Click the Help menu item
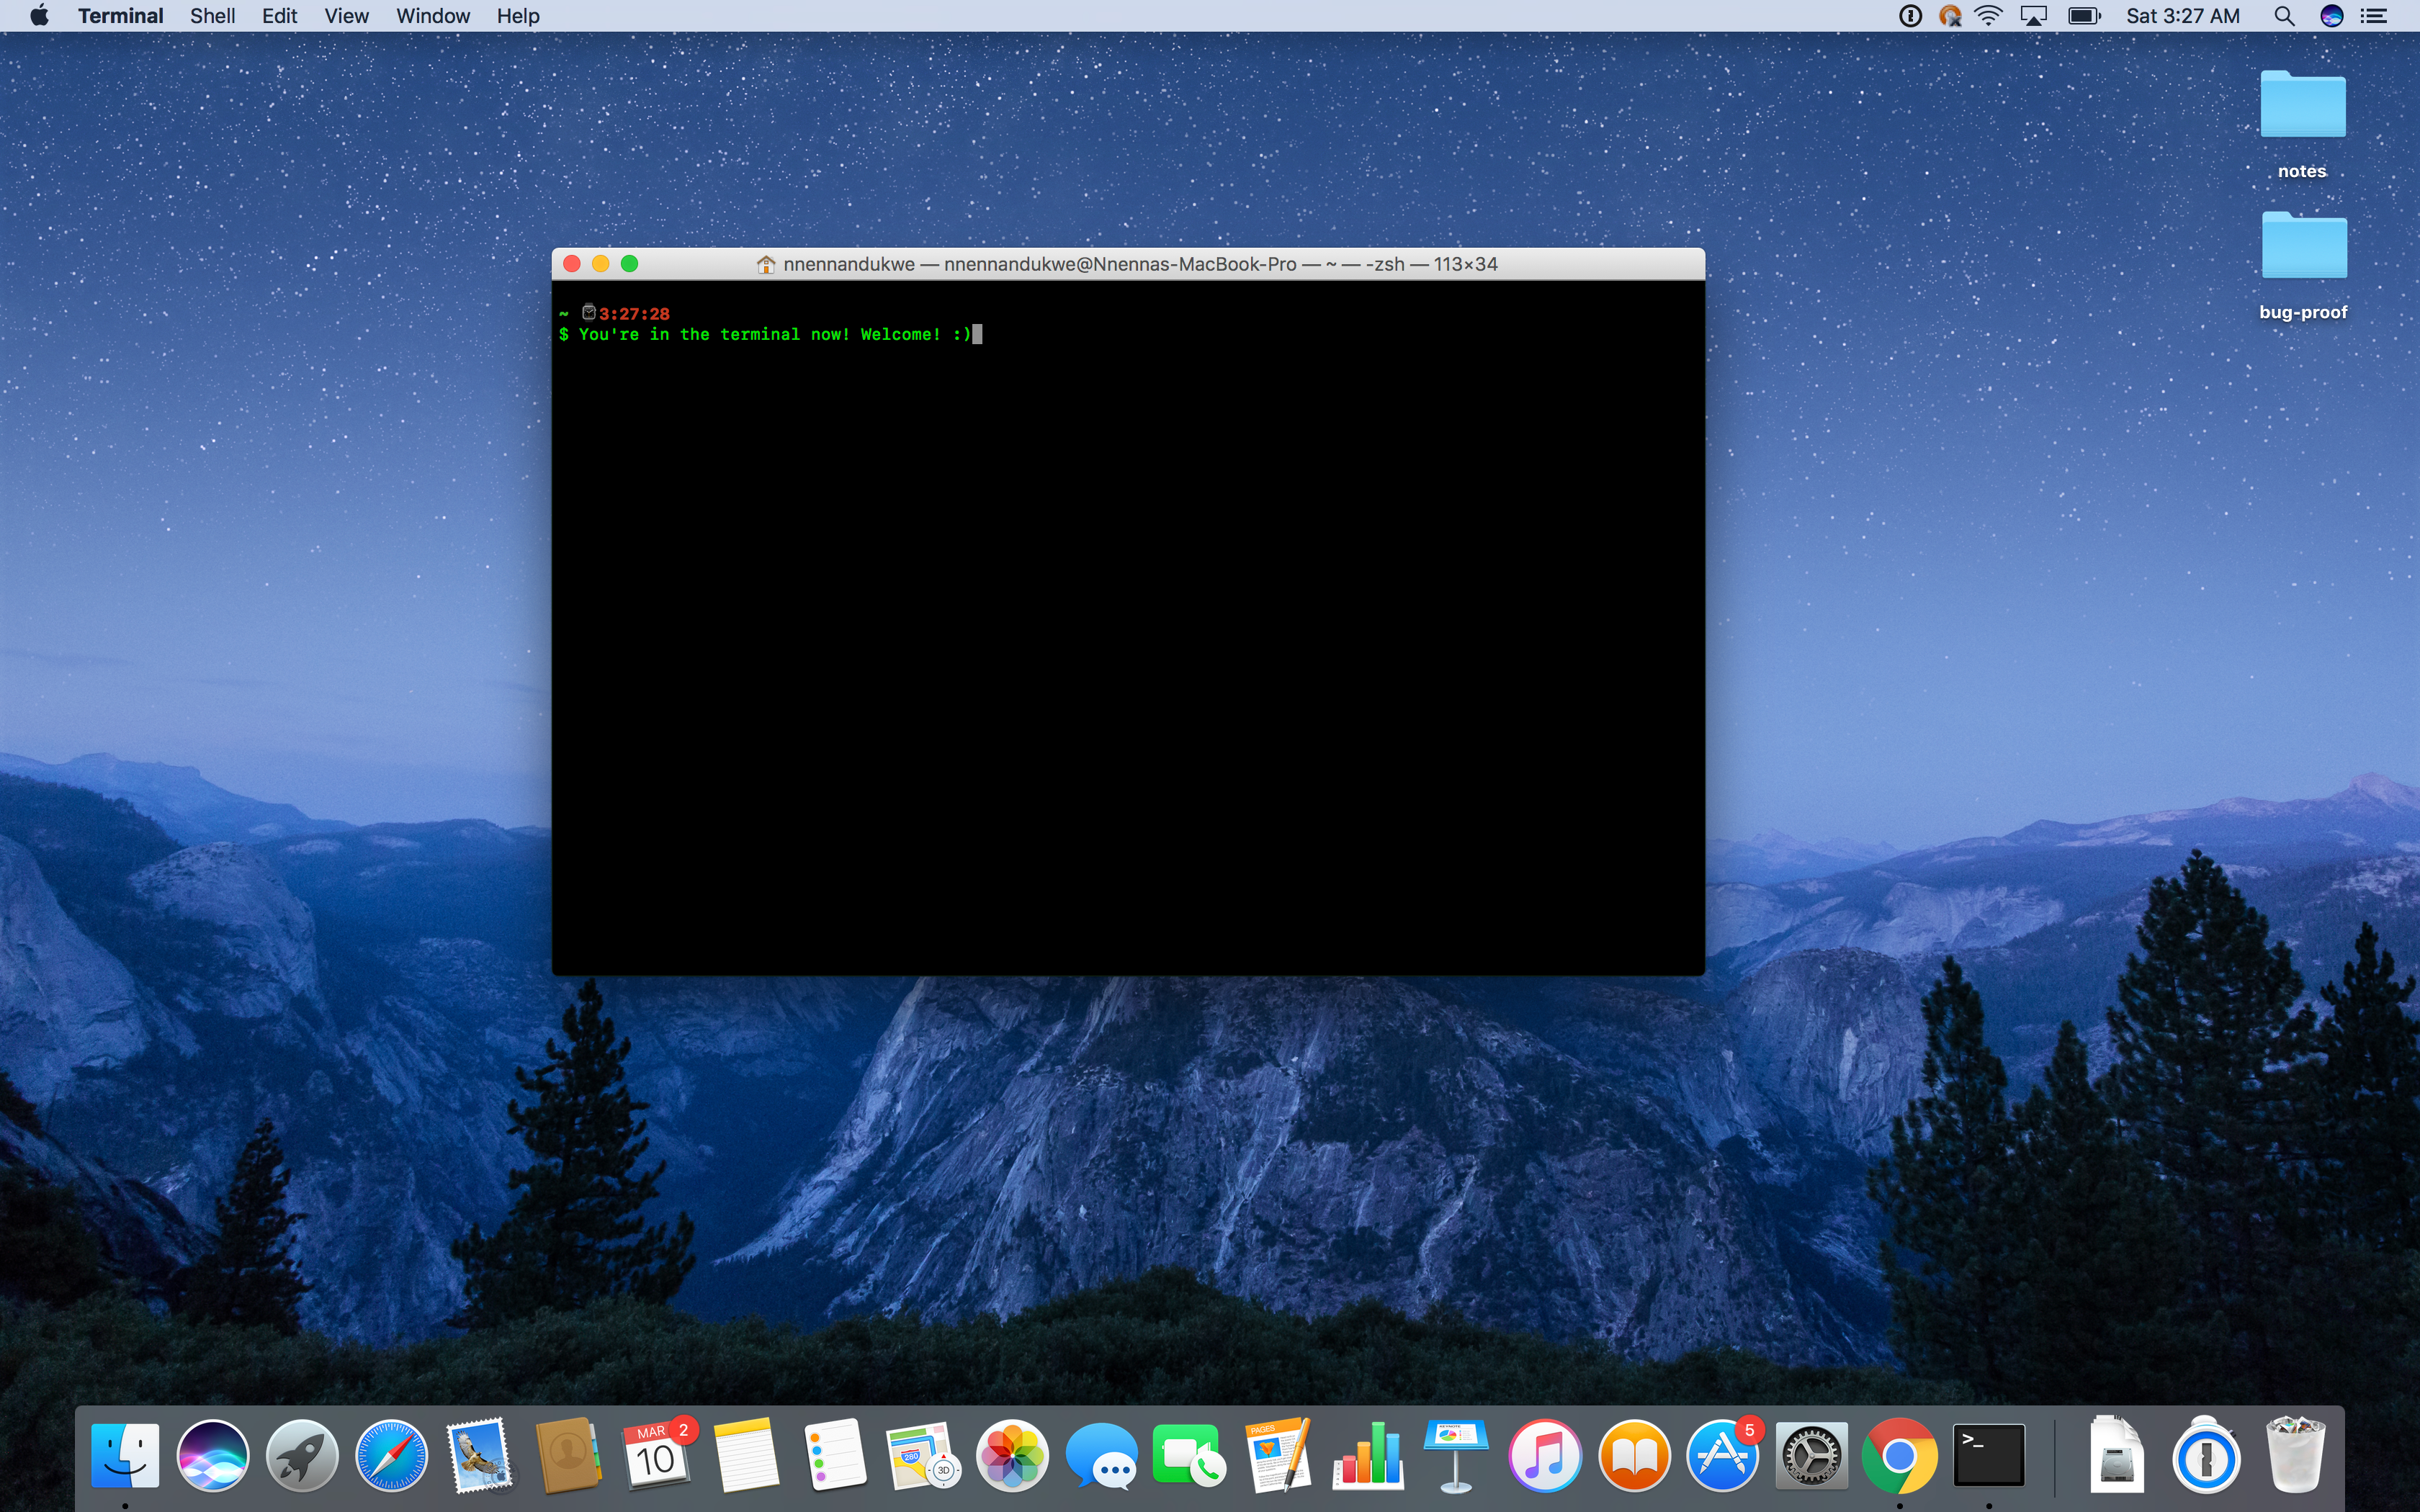2420x1512 pixels. click(517, 16)
